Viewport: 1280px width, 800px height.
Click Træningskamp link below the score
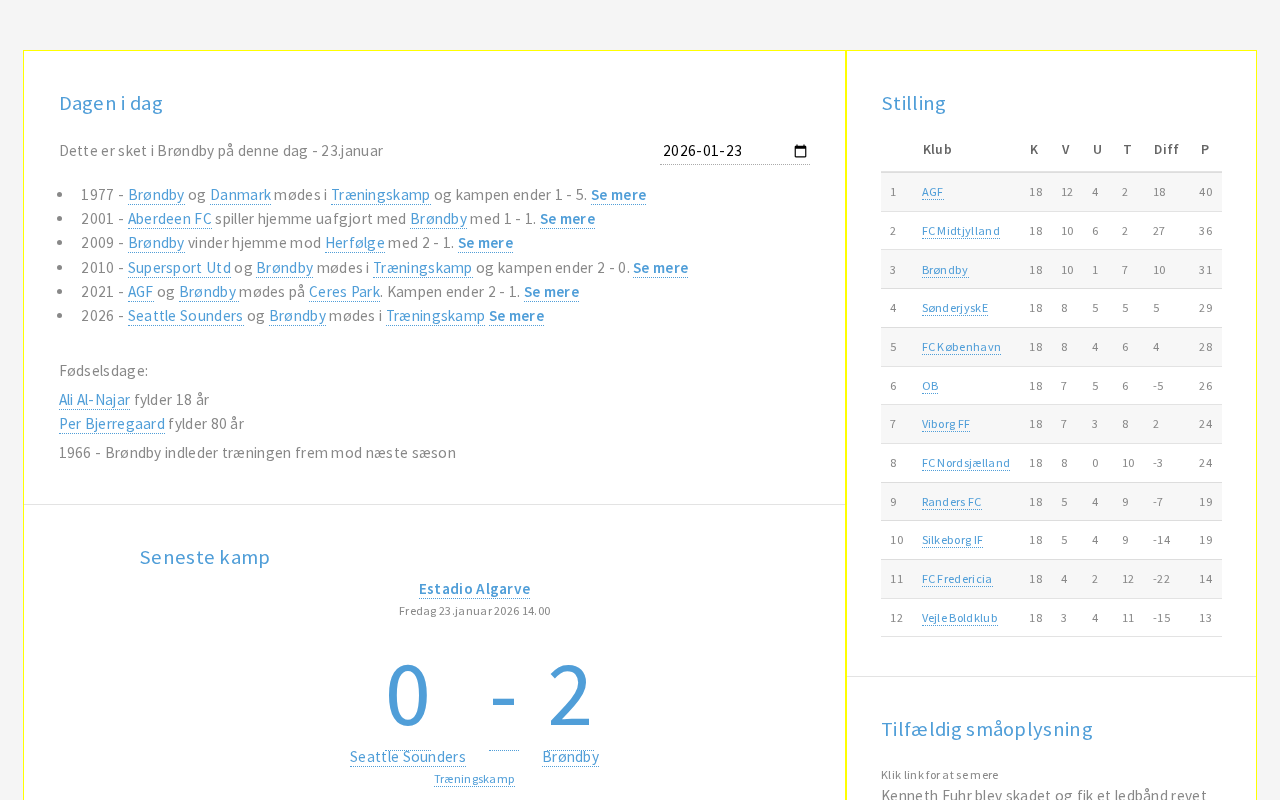(474, 779)
